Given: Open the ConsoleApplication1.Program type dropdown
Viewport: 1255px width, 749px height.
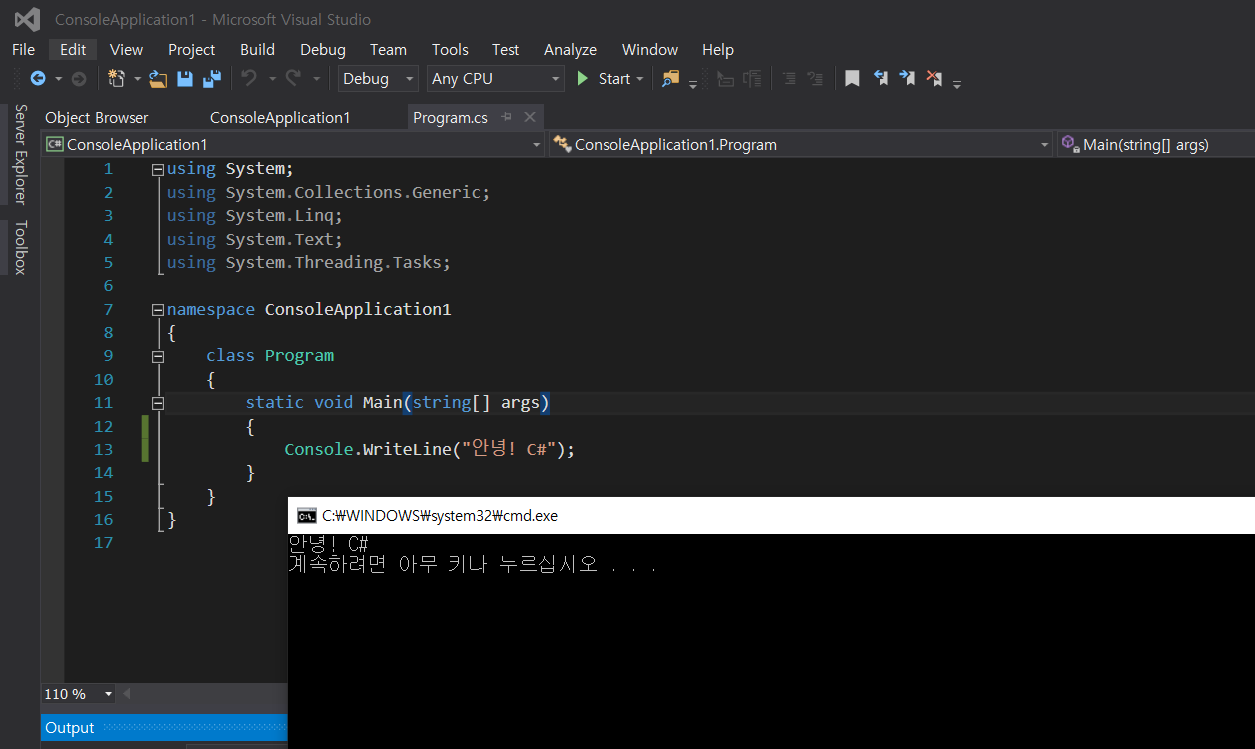Looking at the screenshot, I should click(801, 145).
